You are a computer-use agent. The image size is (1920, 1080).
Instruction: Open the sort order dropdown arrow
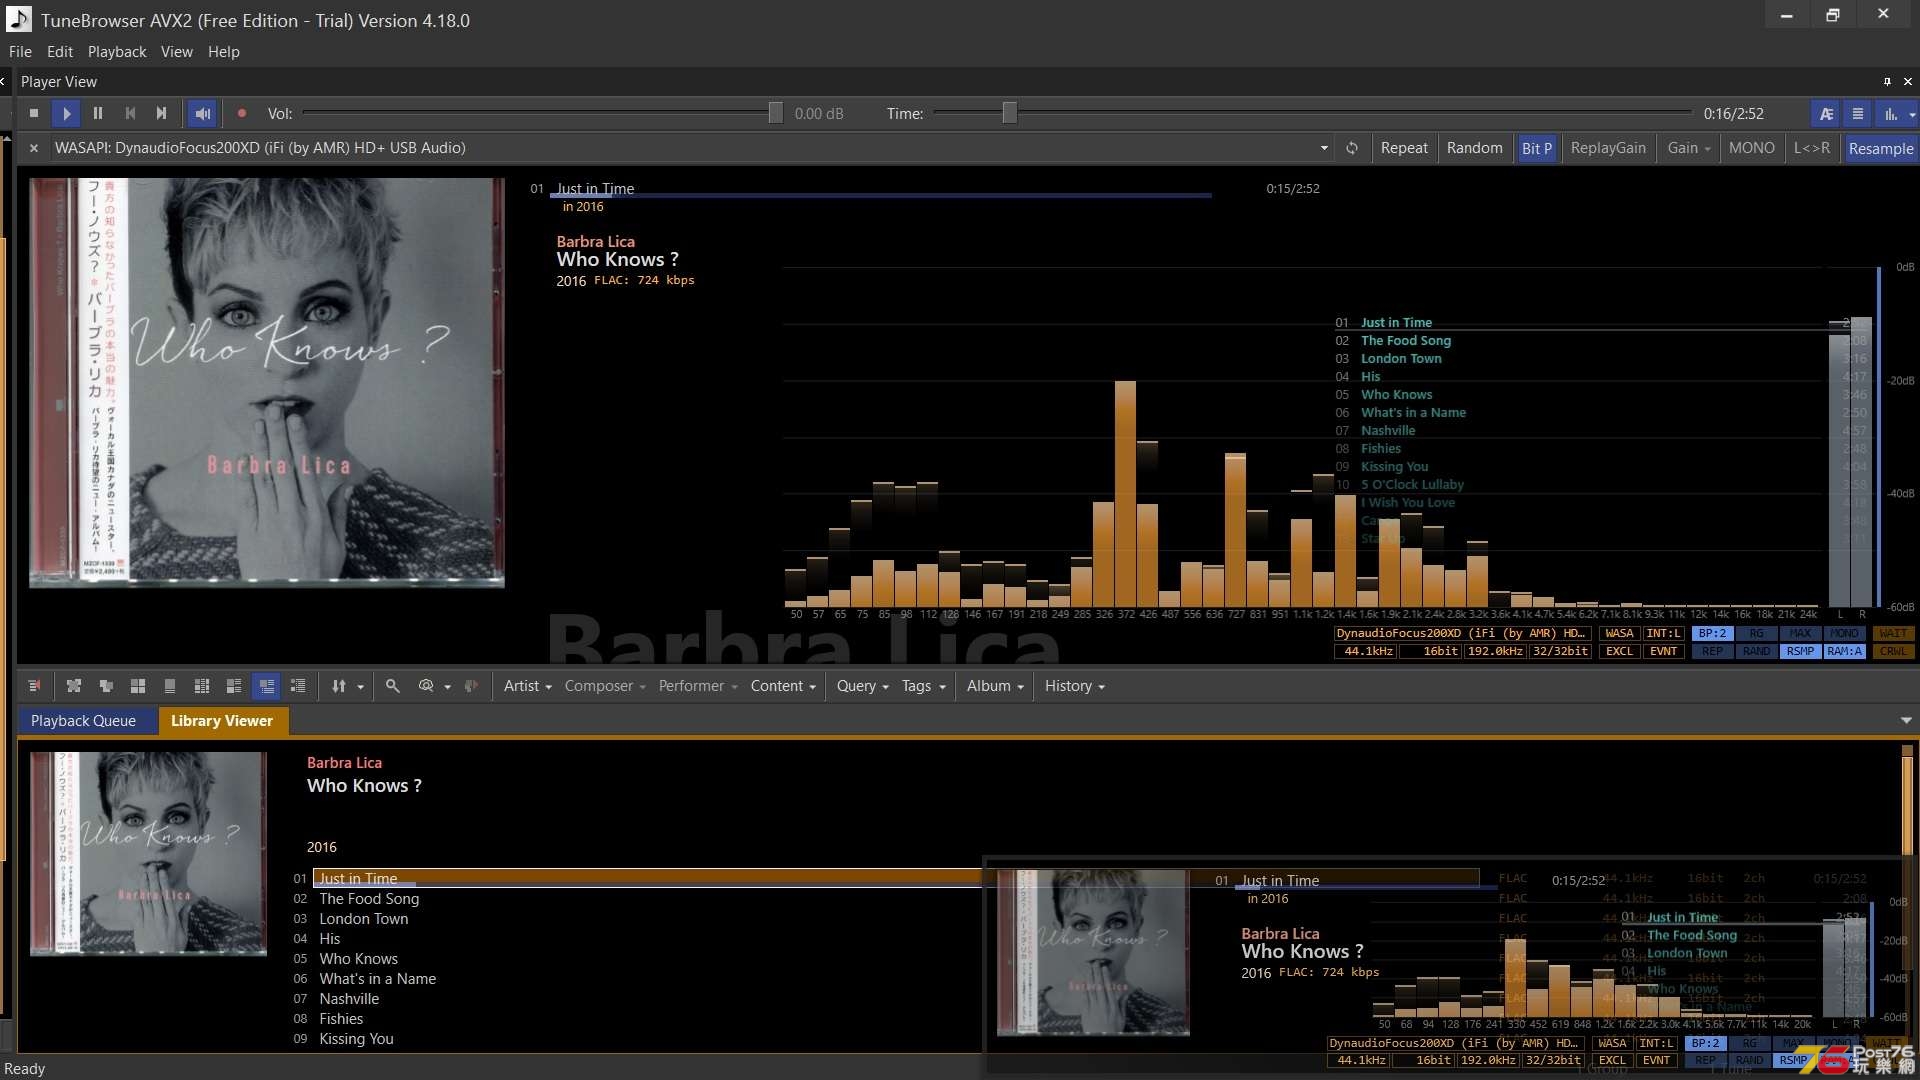pyautogui.click(x=360, y=687)
